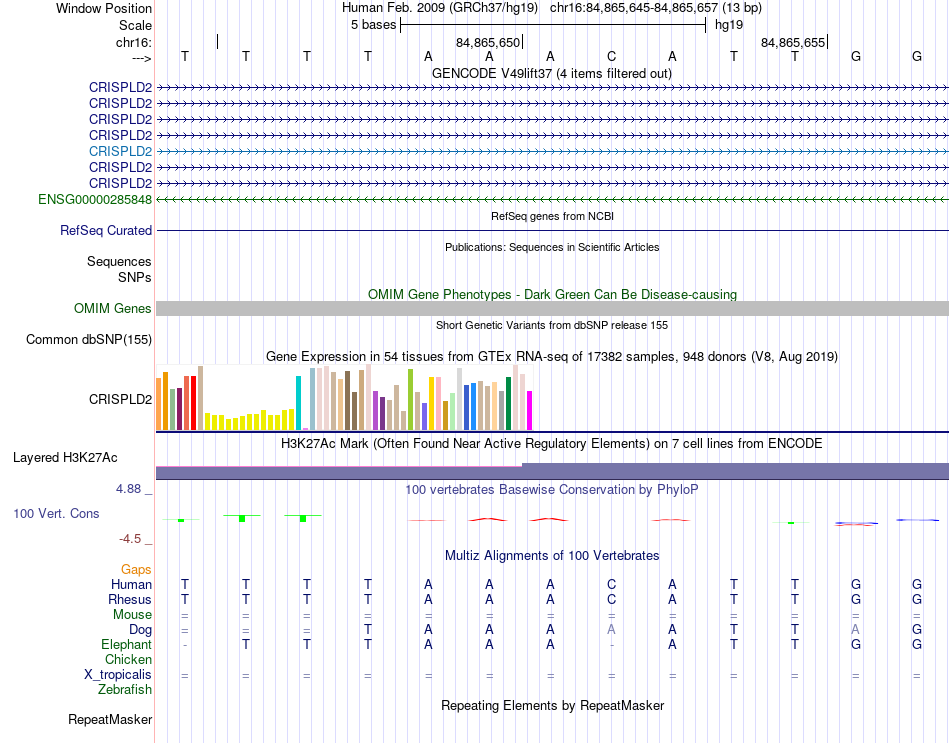This screenshot has width=950, height=743.
Task: Select the chr16:84,865,645-84,865,657 position text
Action: tap(656, 8)
